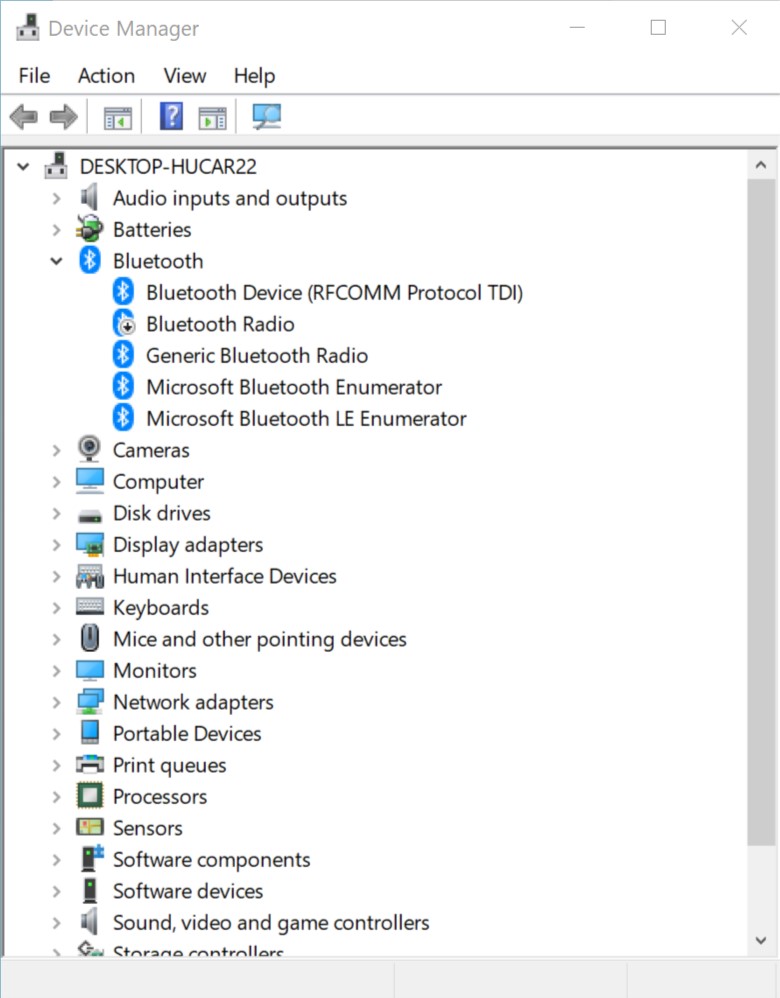This screenshot has height=998, width=780.
Task: Click the Forward arrow toolbar icon
Action: click(x=63, y=117)
